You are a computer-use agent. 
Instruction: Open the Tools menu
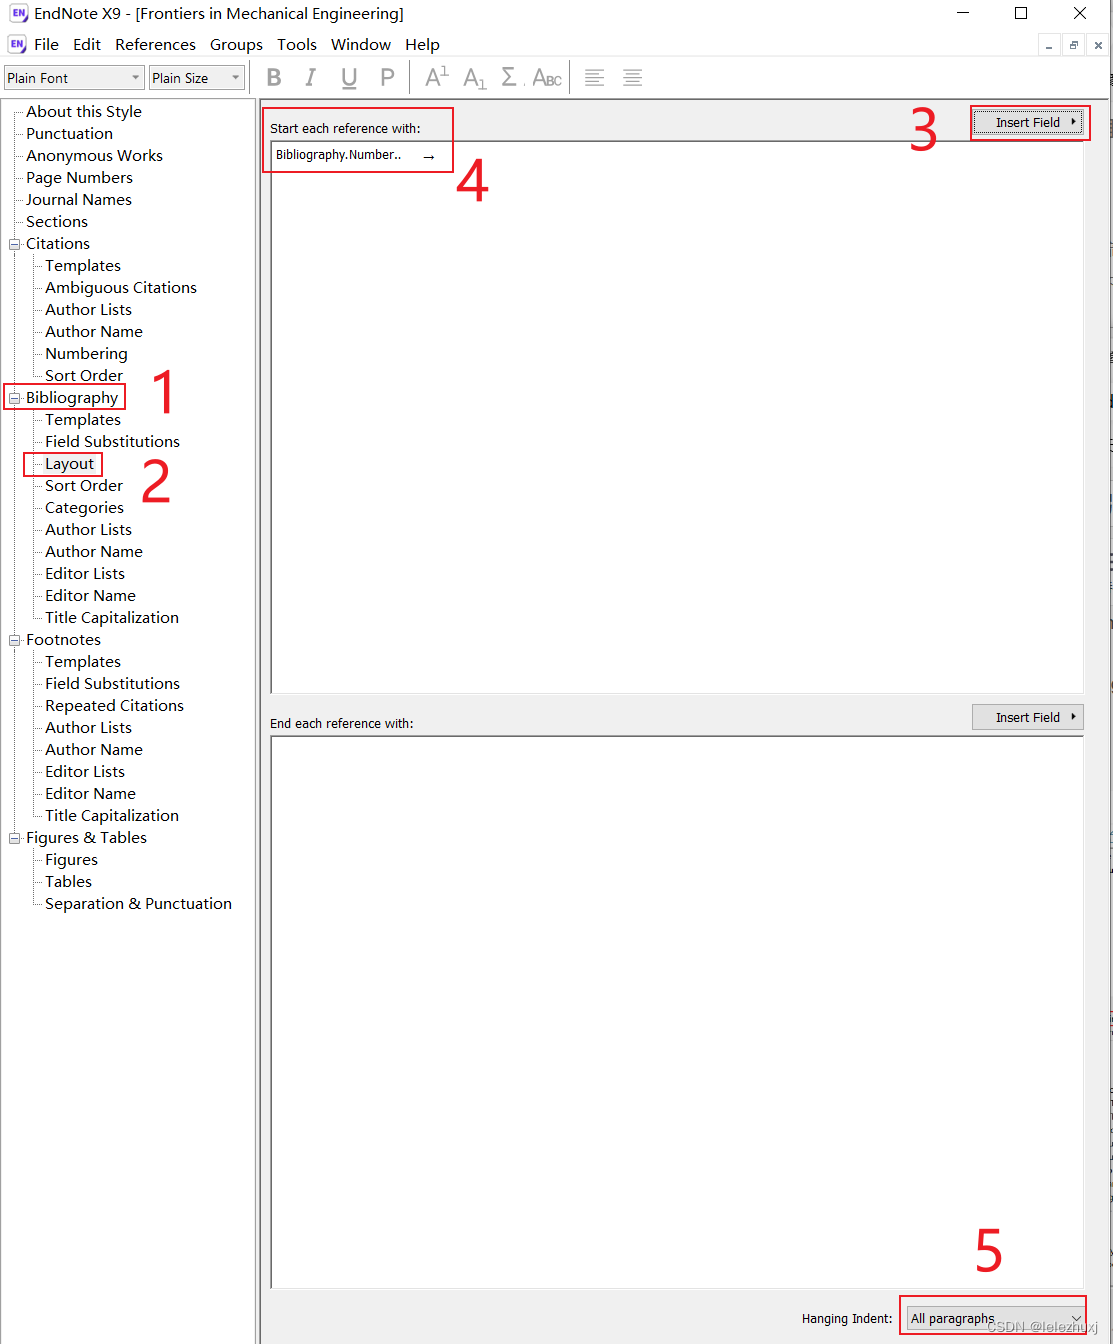pyautogui.click(x=297, y=45)
